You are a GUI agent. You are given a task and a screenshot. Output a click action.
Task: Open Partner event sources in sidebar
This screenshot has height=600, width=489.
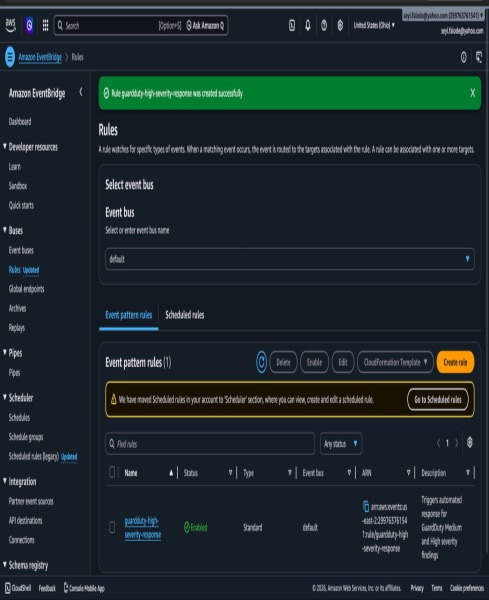tap(31, 501)
